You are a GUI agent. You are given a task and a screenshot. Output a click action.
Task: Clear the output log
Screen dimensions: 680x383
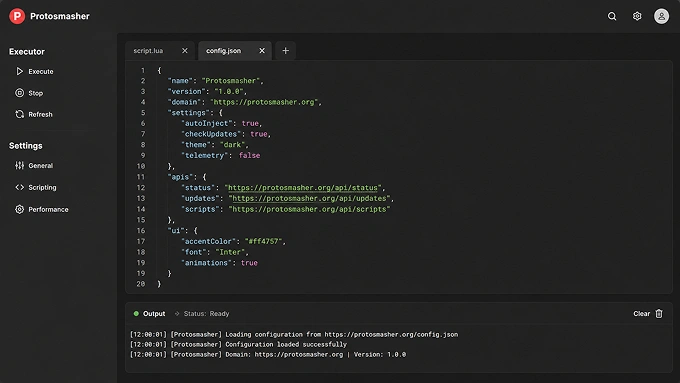641,313
